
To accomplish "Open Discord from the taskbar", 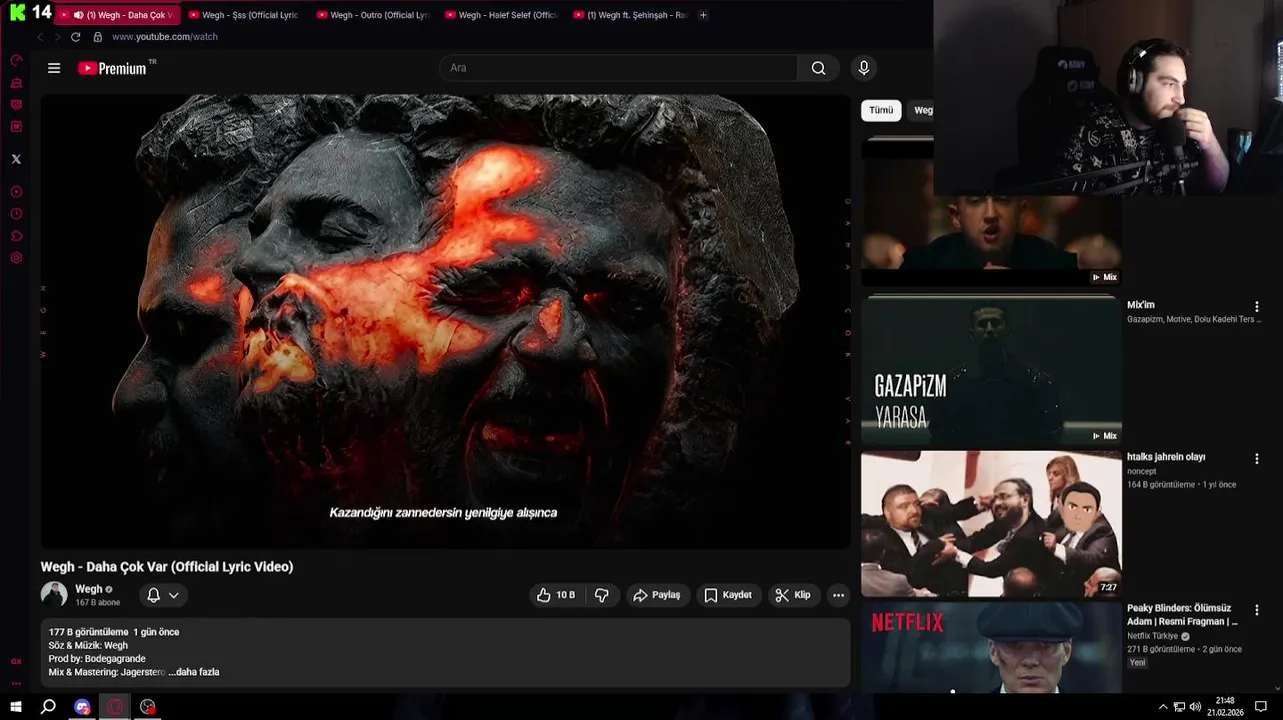I will coord(82,707).
